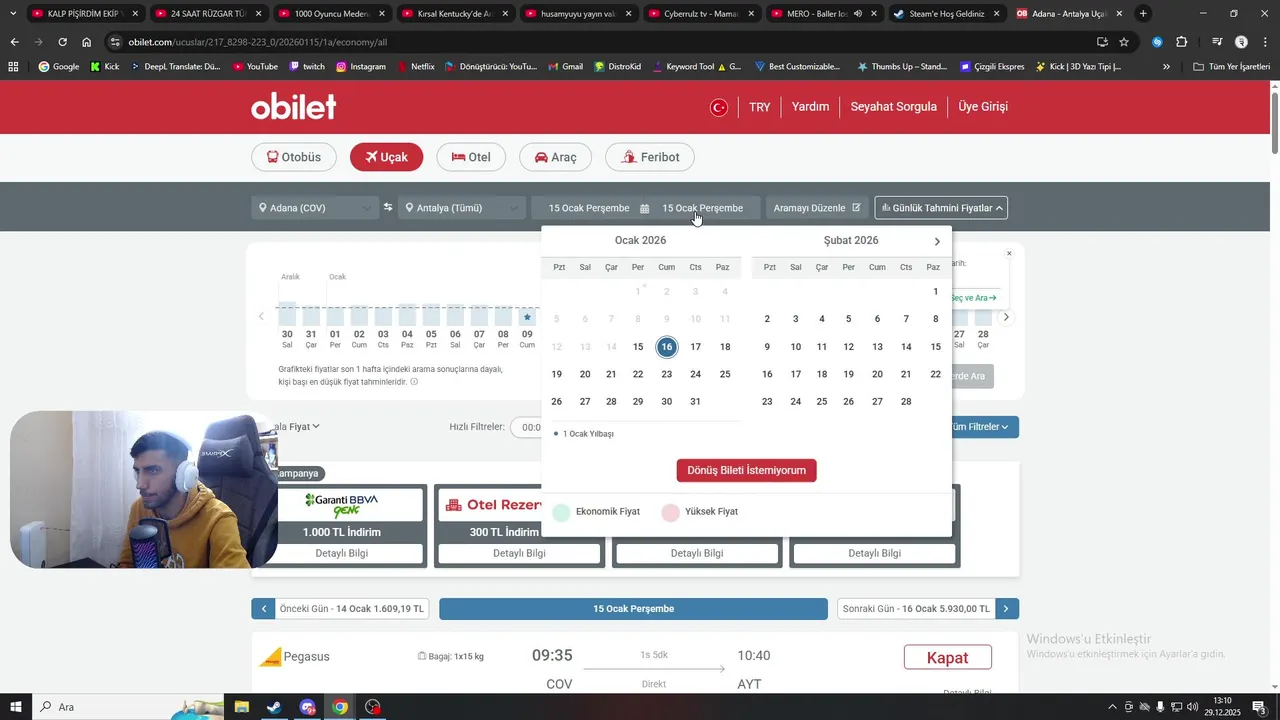
Task: Open Windows notification center
Action: click(1259, 707)
